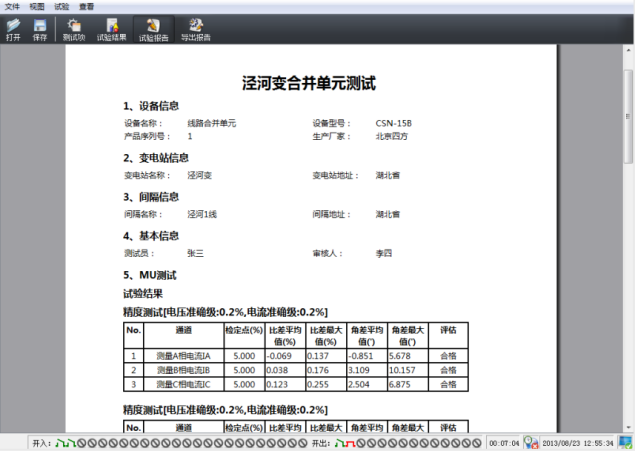Open the 文件 (File) menu
The width and height of the screenshot is (635, 451).
point(12,6)
